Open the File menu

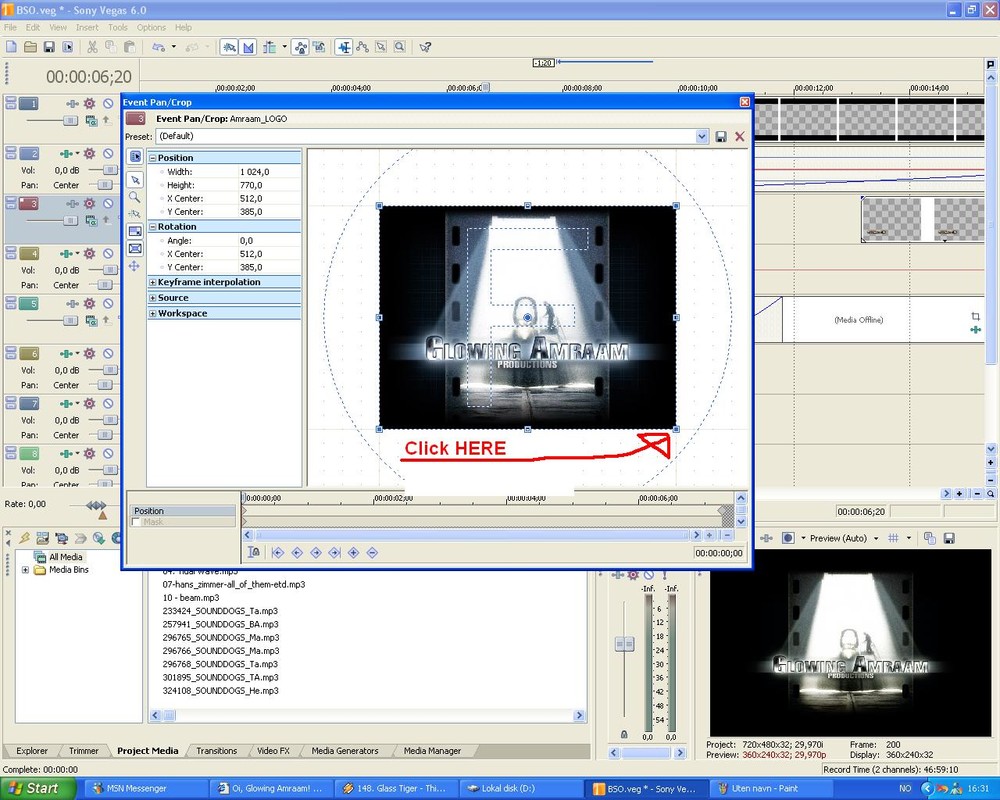click(10, 27)
